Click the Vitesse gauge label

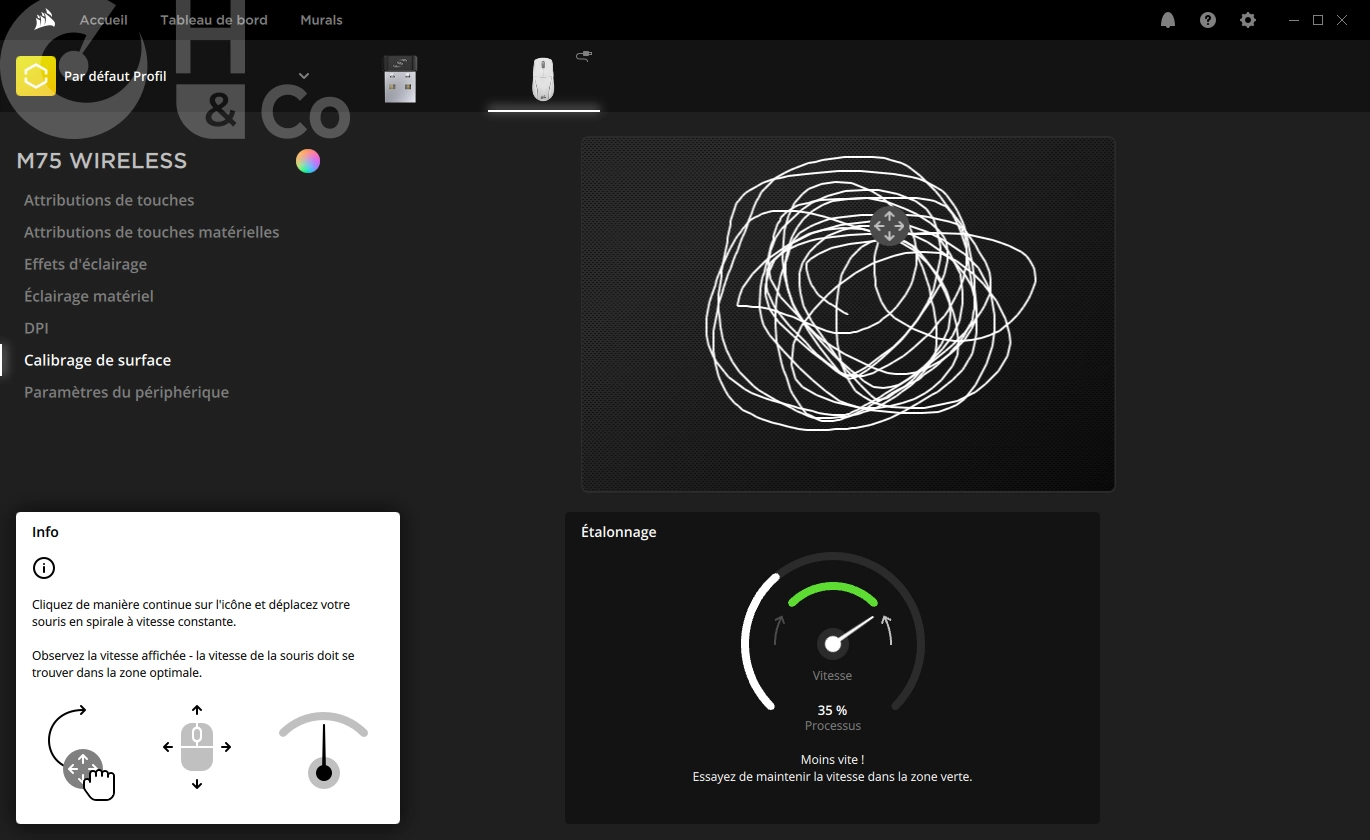pos(832,676)
